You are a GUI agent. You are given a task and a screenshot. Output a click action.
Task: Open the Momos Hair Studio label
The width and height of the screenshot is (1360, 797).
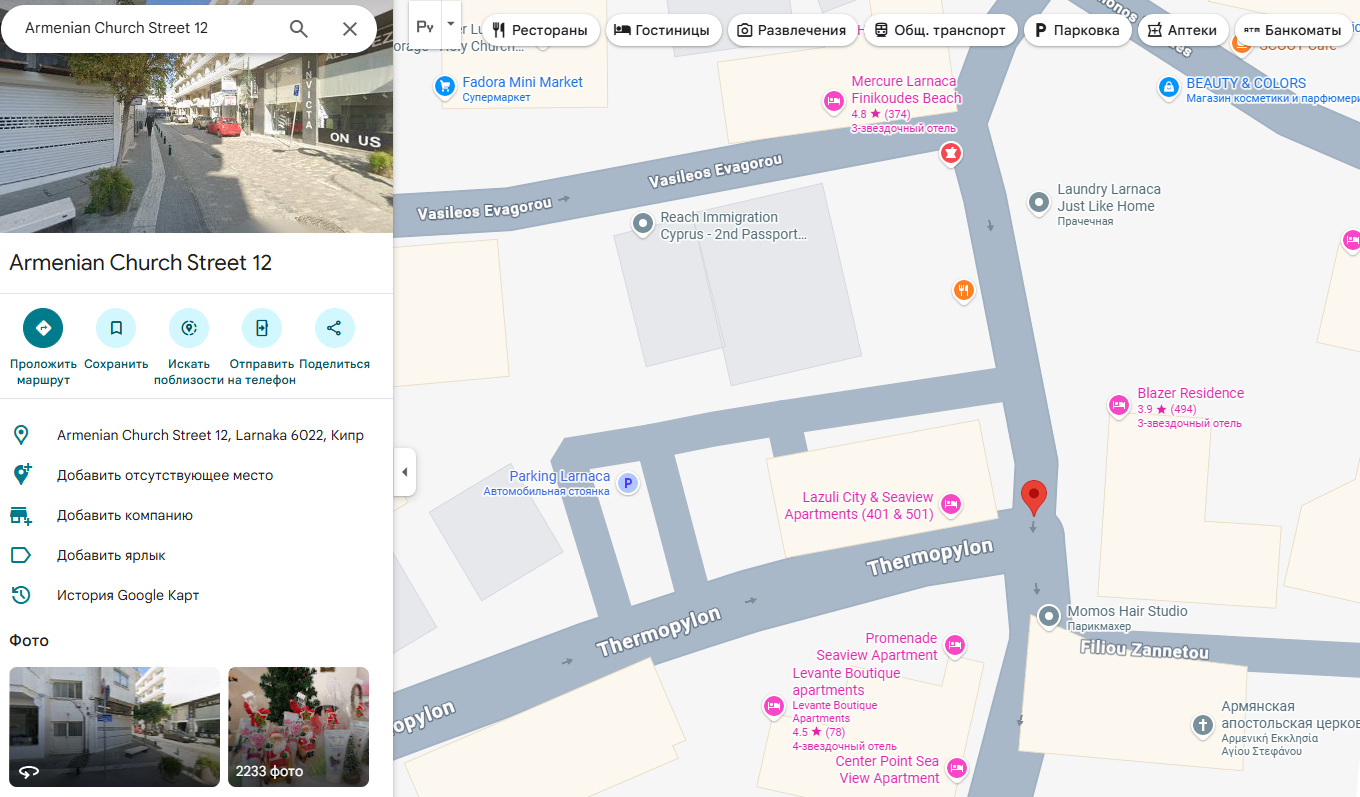click(1127, 611)
